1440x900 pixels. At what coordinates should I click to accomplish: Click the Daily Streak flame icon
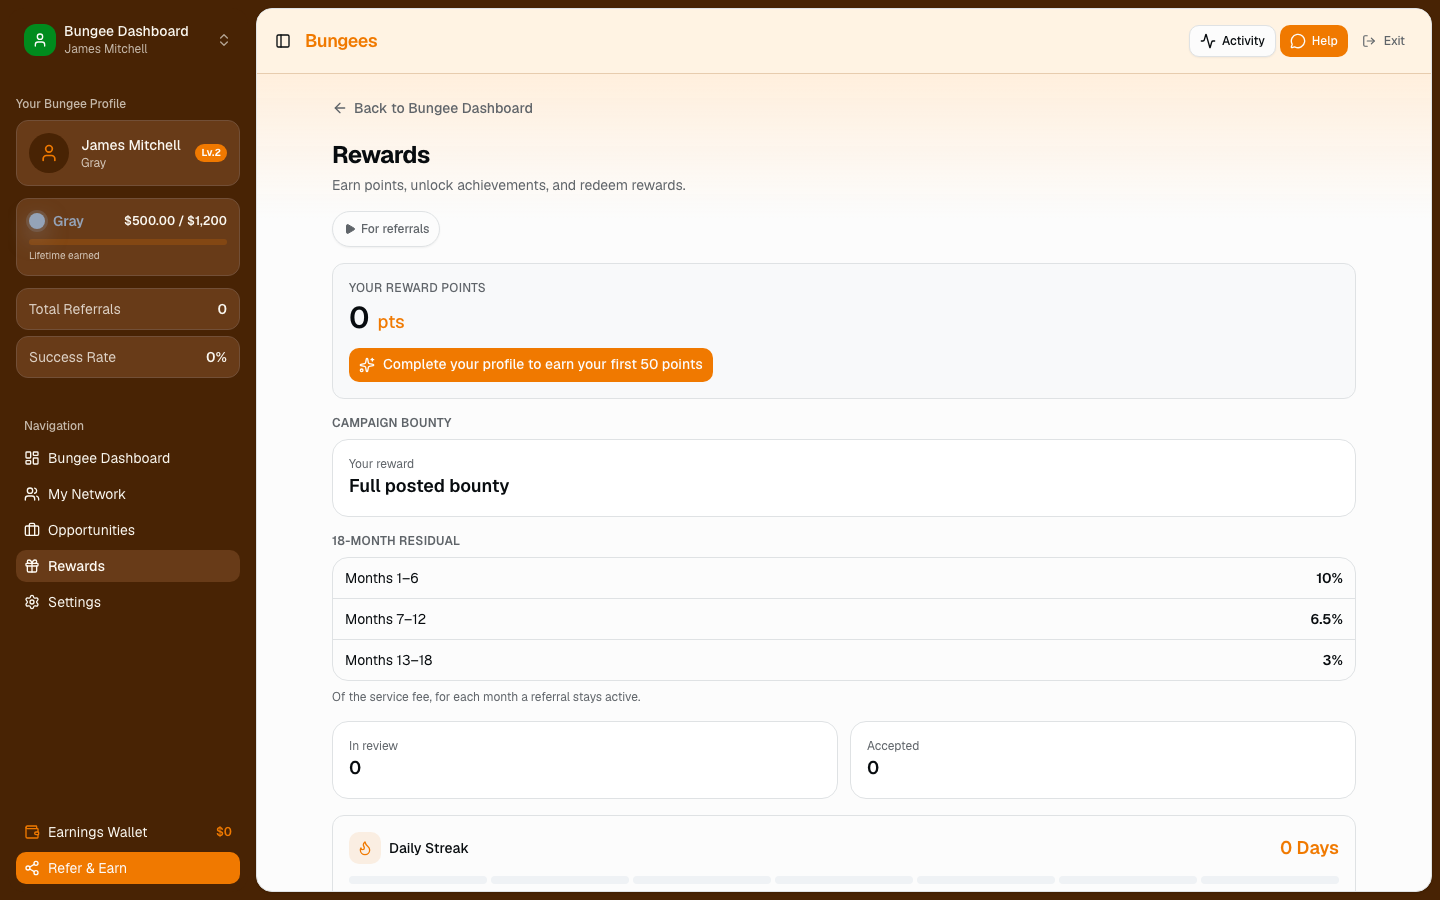[365, 848]
